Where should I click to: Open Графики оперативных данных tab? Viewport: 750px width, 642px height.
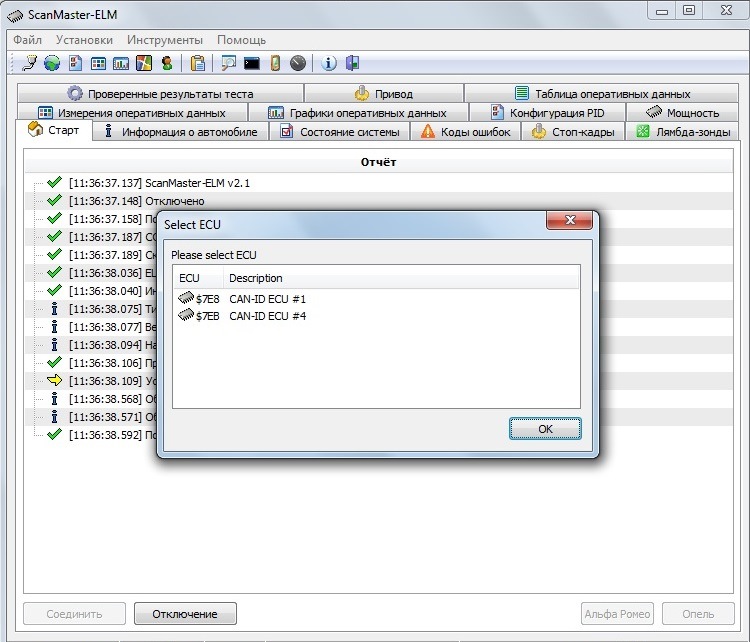pos(358,113)
